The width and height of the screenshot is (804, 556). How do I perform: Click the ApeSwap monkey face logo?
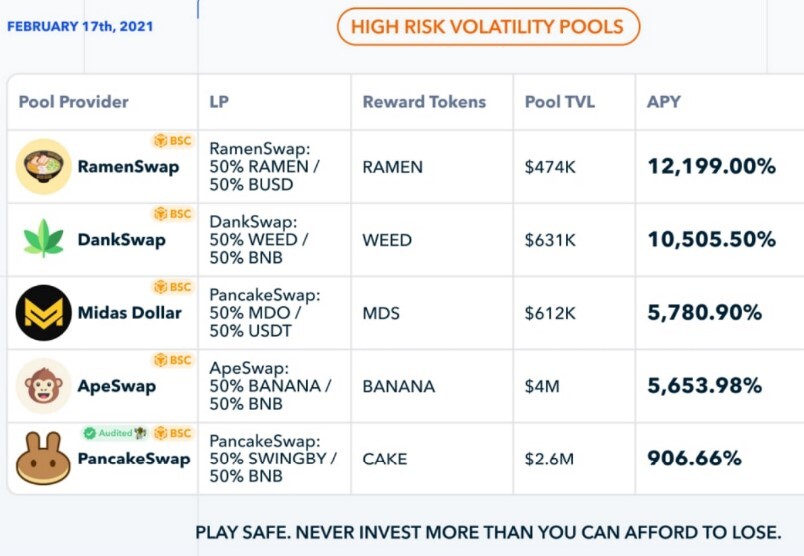click(x=44, y=386)
